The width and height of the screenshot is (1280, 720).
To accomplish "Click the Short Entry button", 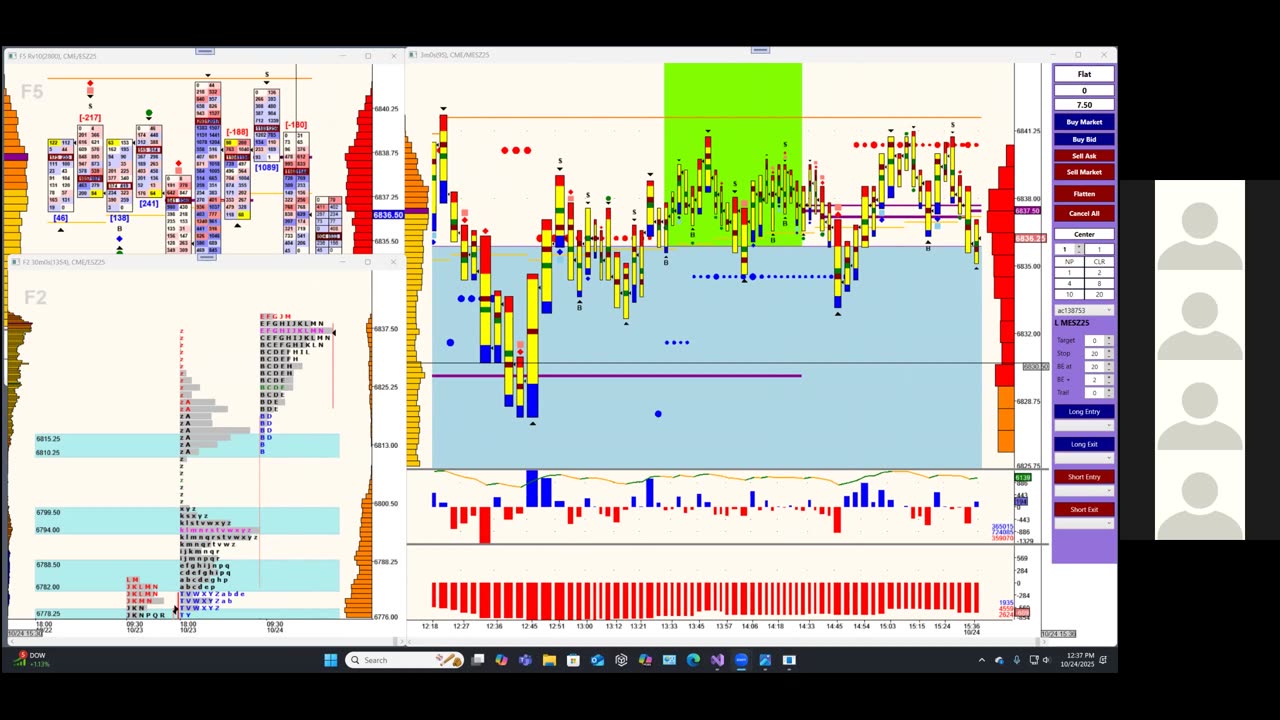I will [1084, 477].
